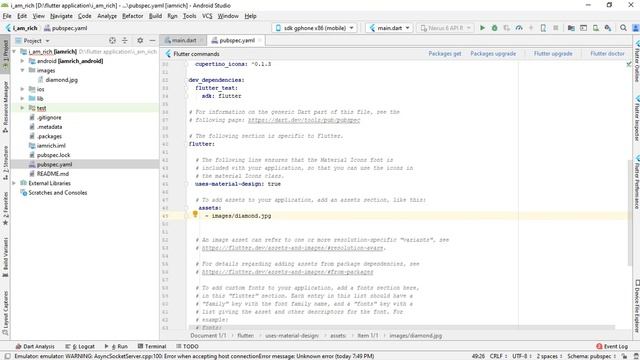The height and width of the screenshot is (360, 640).
Task: Open AVD Manager icon in toolbar
Action: (x=596, y=28)
